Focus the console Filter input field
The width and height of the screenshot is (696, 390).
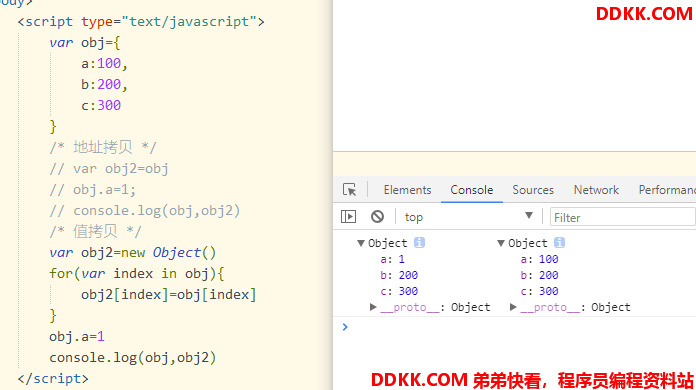coord(623,217)
